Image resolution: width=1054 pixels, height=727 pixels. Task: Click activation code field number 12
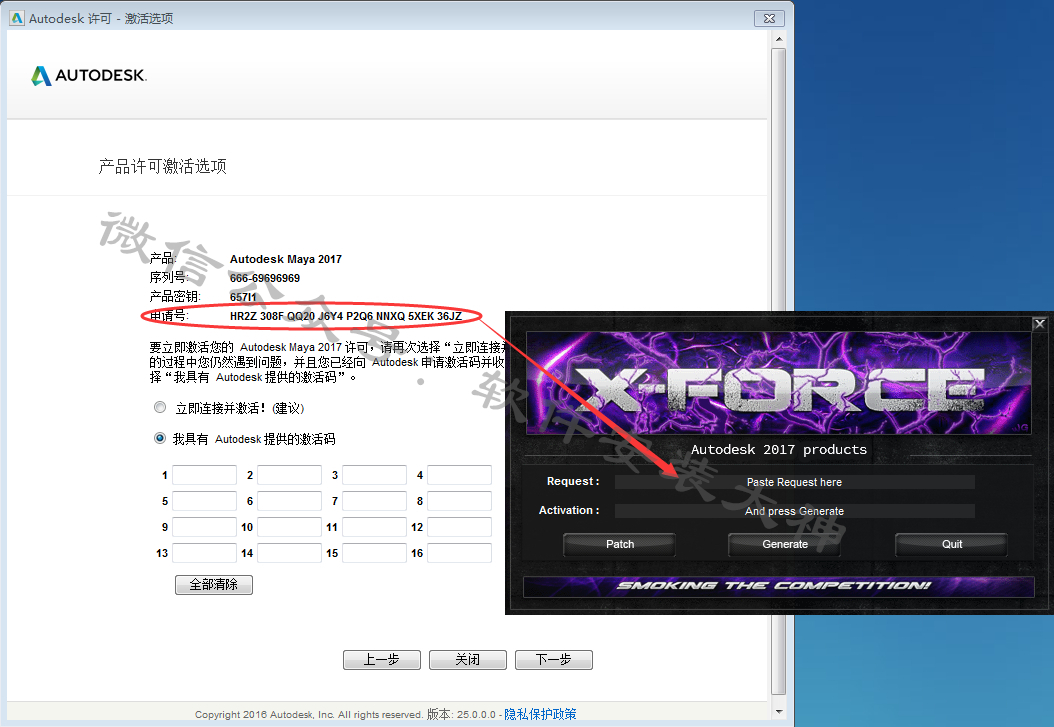point(460,527)
